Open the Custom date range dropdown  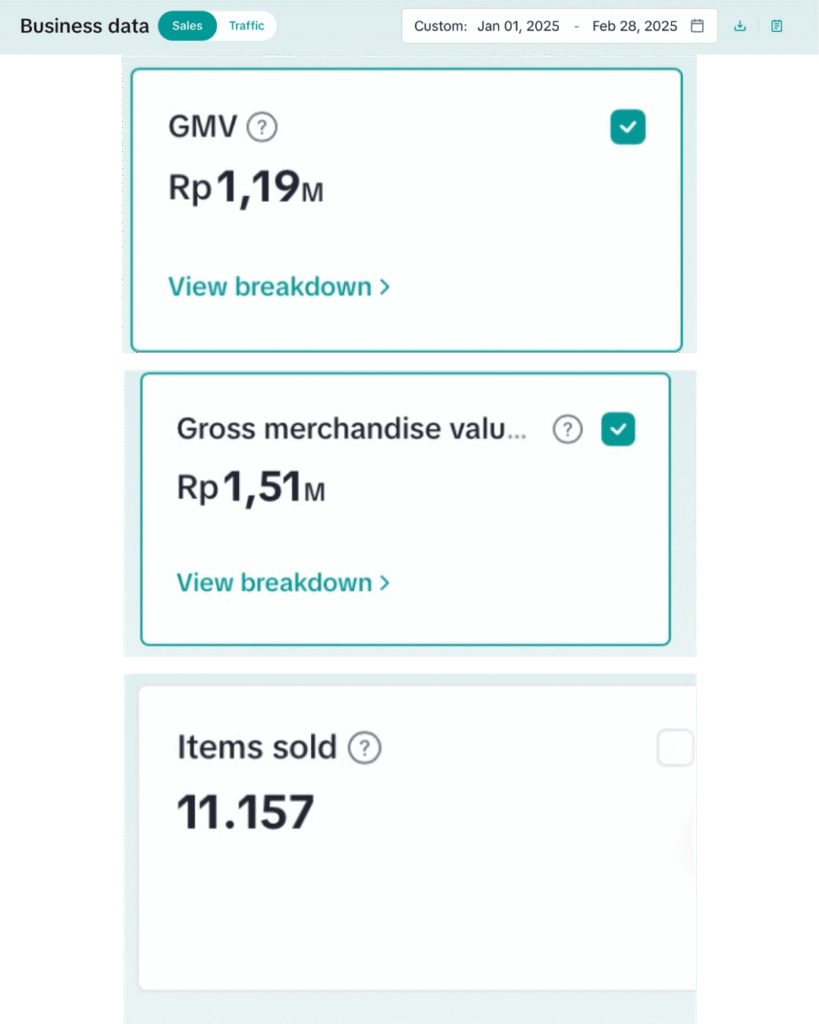[441, 26]
